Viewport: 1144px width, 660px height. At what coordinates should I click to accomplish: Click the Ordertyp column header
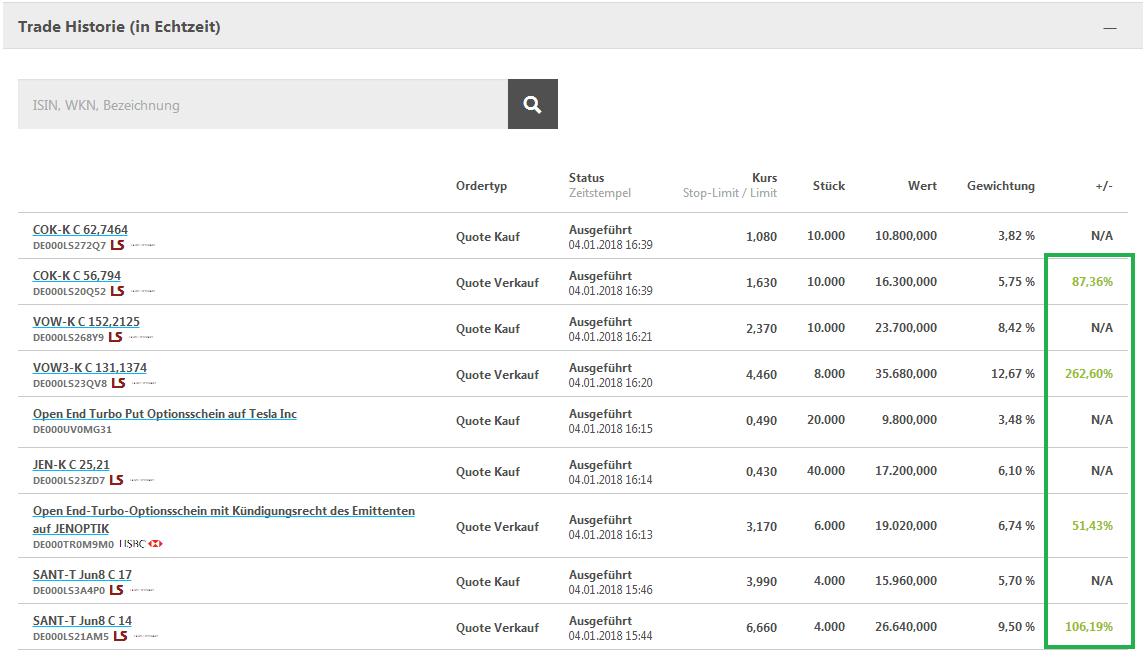[x=482, y=185]
